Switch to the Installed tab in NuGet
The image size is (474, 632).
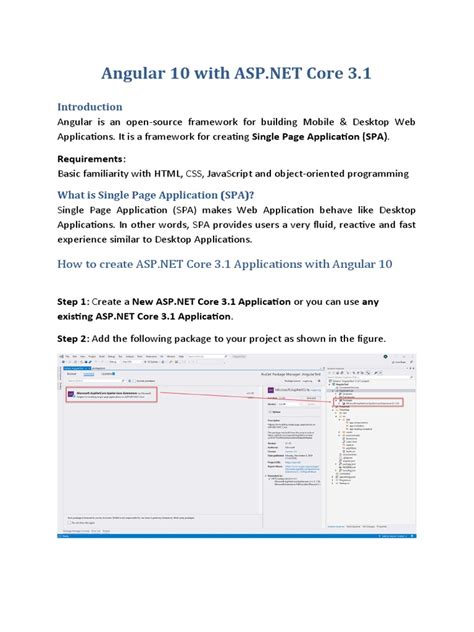89,374
